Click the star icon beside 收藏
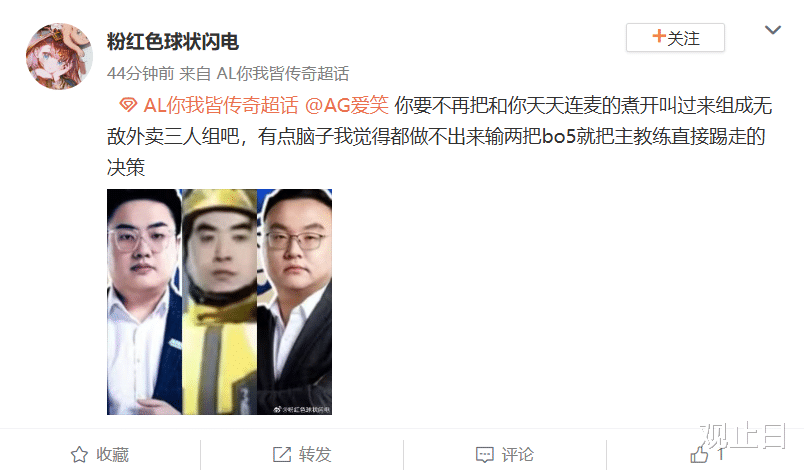The height and width of the screenshot is (470, 804). pos(79,454)
